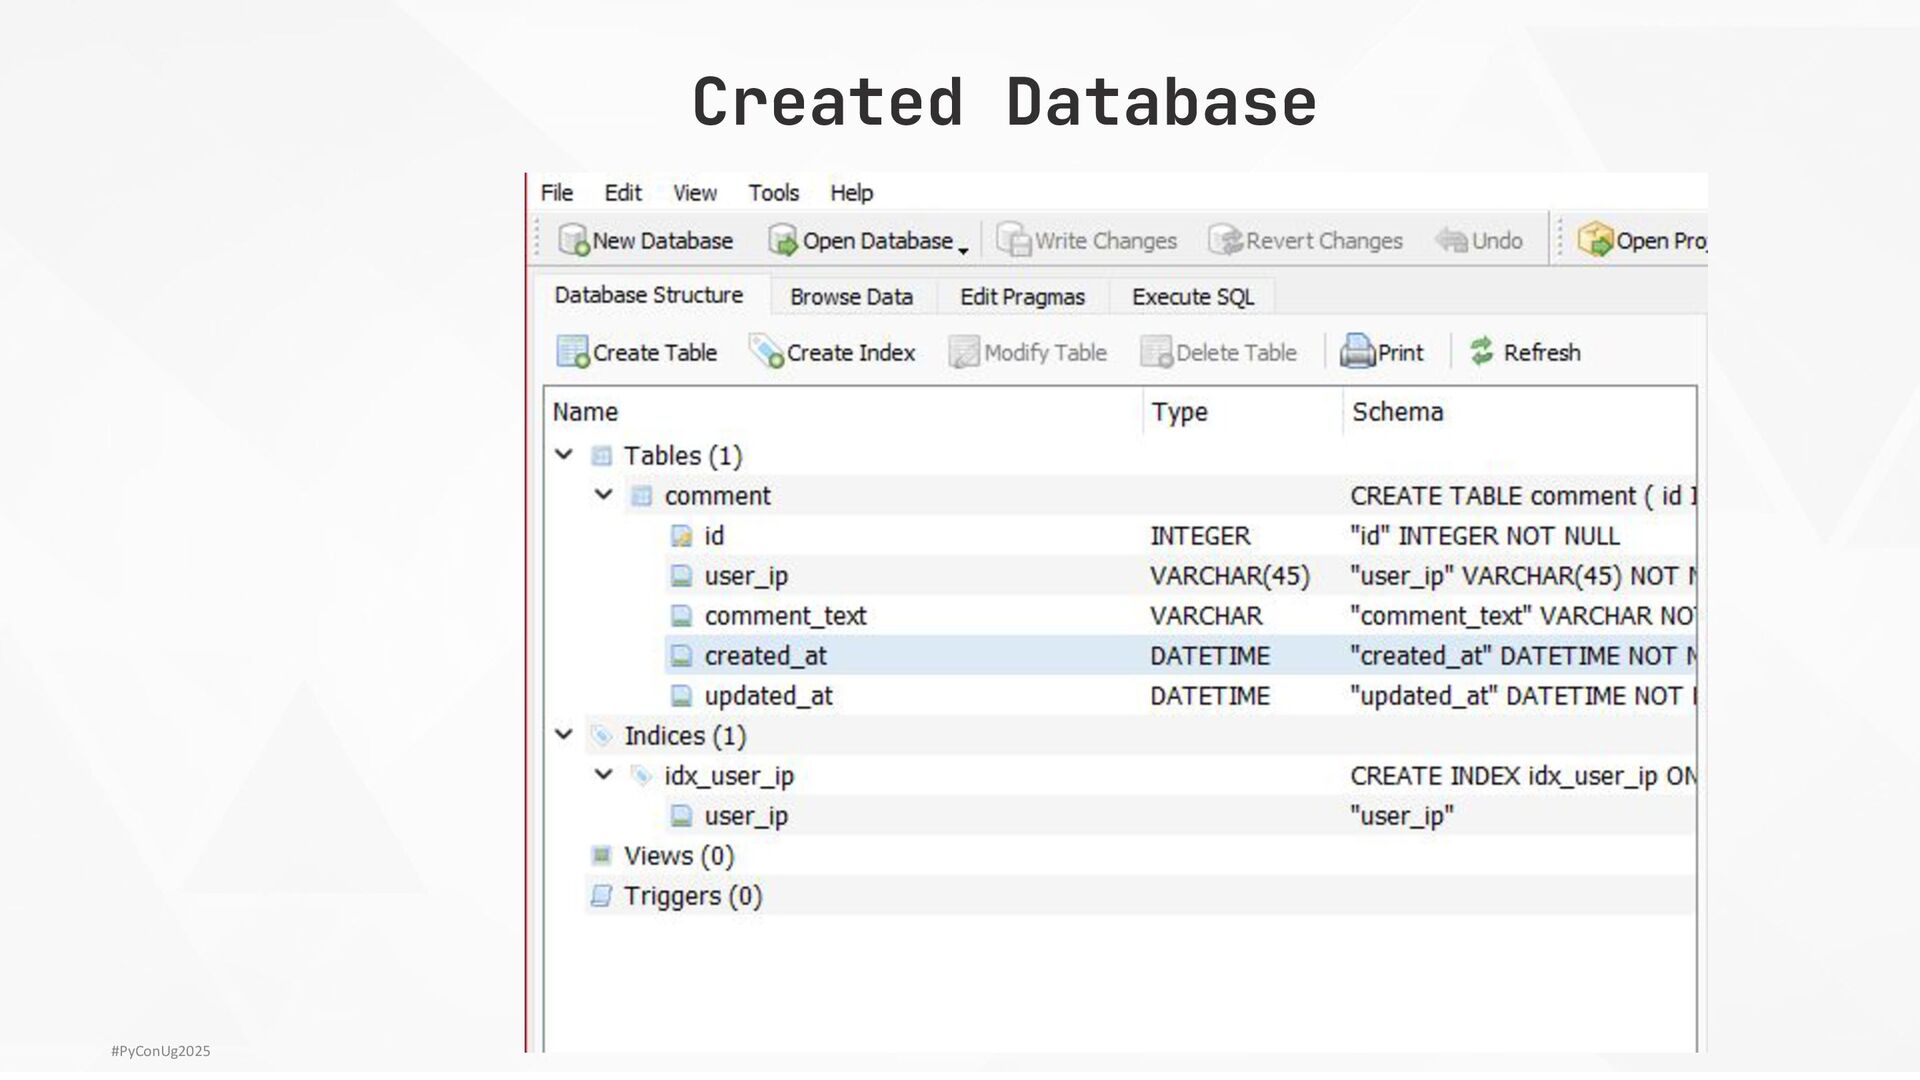1920x1080 pixels.
Task: Switch to the Edit Pragmas tab
Action: 1022,297
